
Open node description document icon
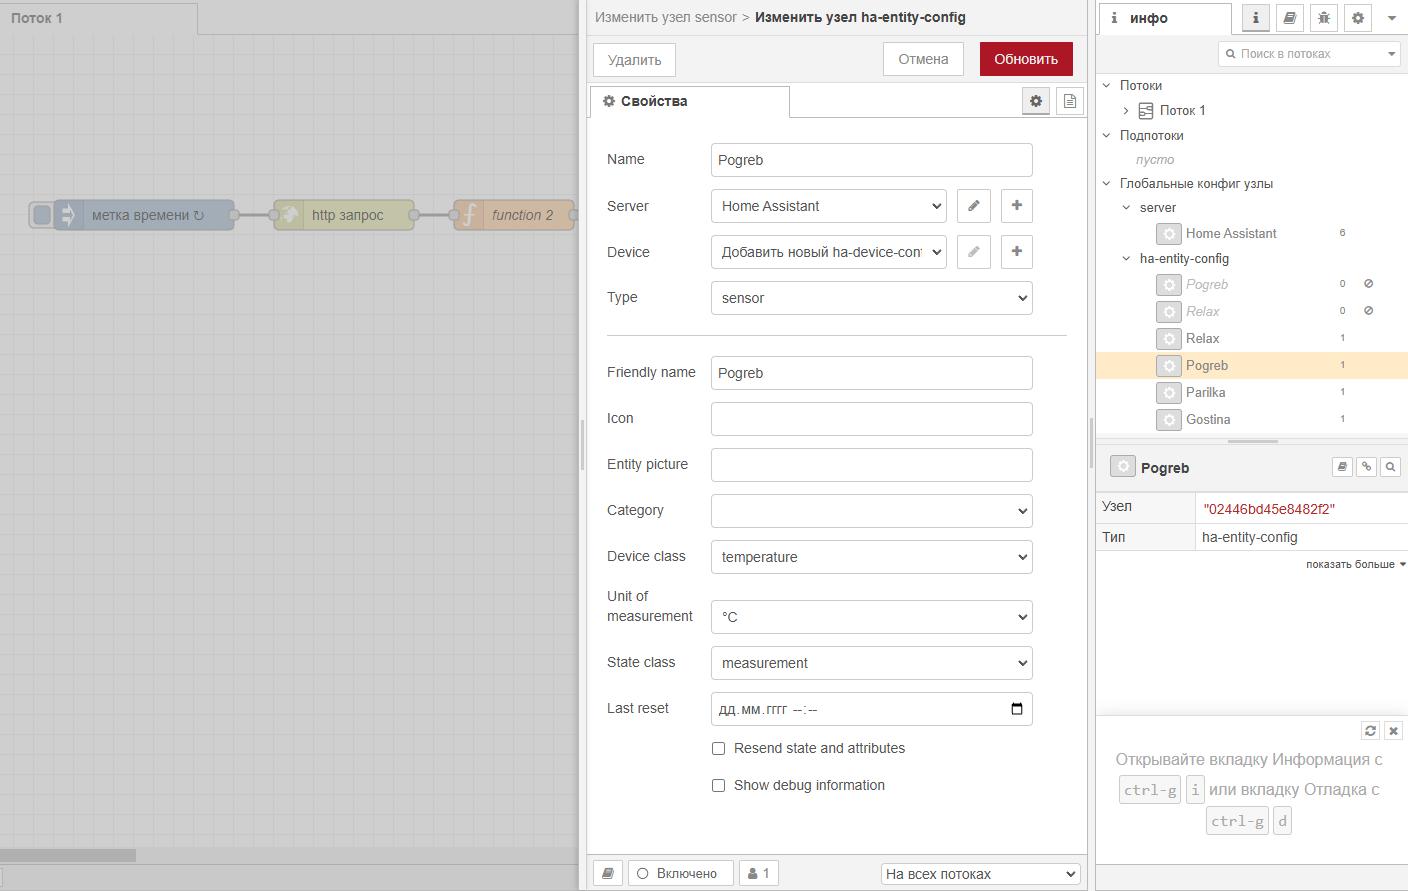(x=1069, y=101)
